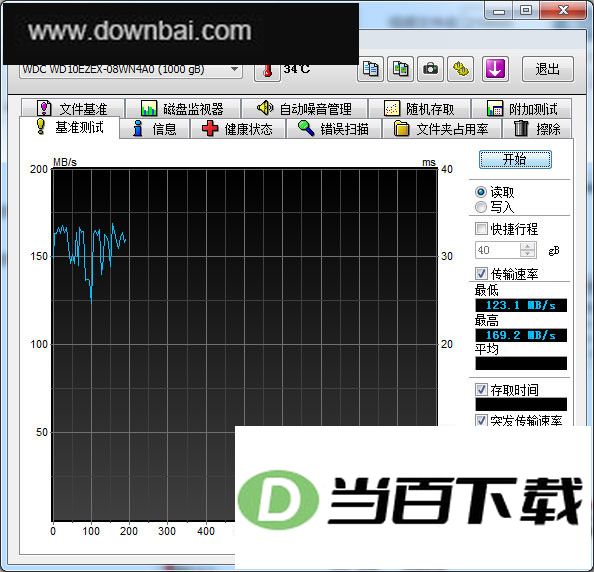Switch to the 附加测试 tab
Viewport: 594px width, 572px height.
[x=522, y=109]
